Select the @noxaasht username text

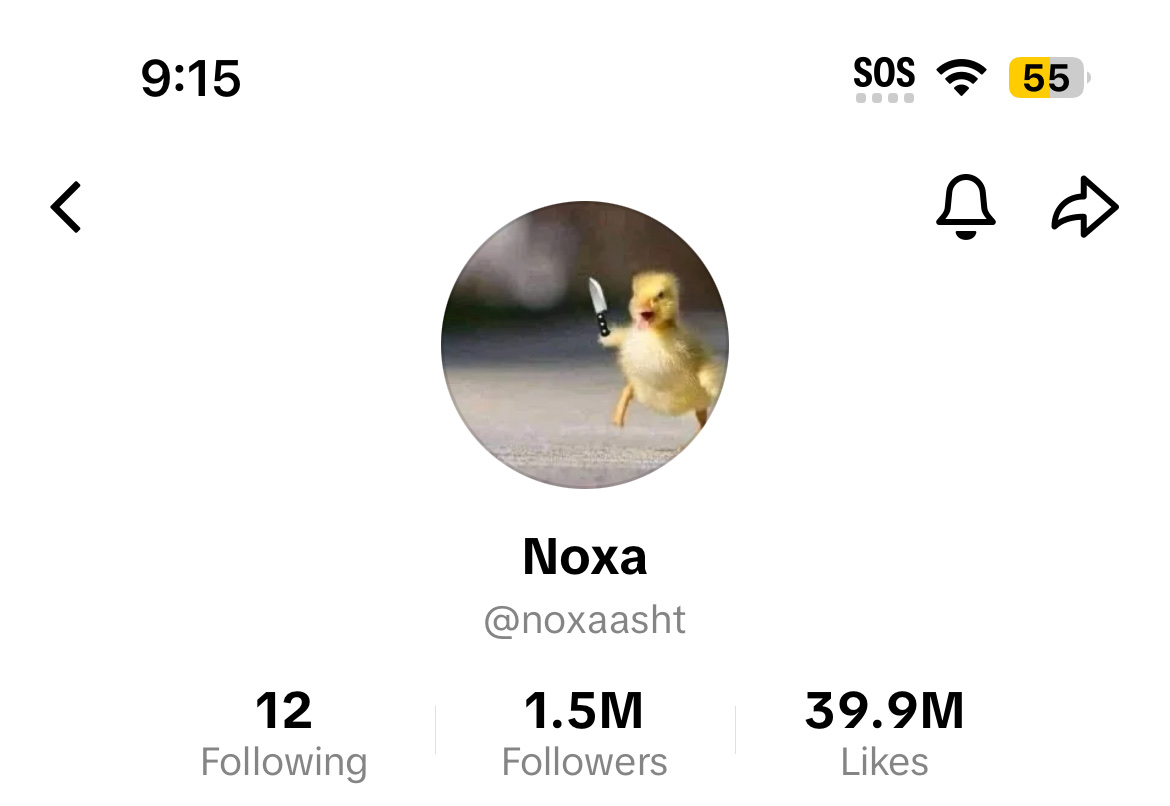point(585,620)
